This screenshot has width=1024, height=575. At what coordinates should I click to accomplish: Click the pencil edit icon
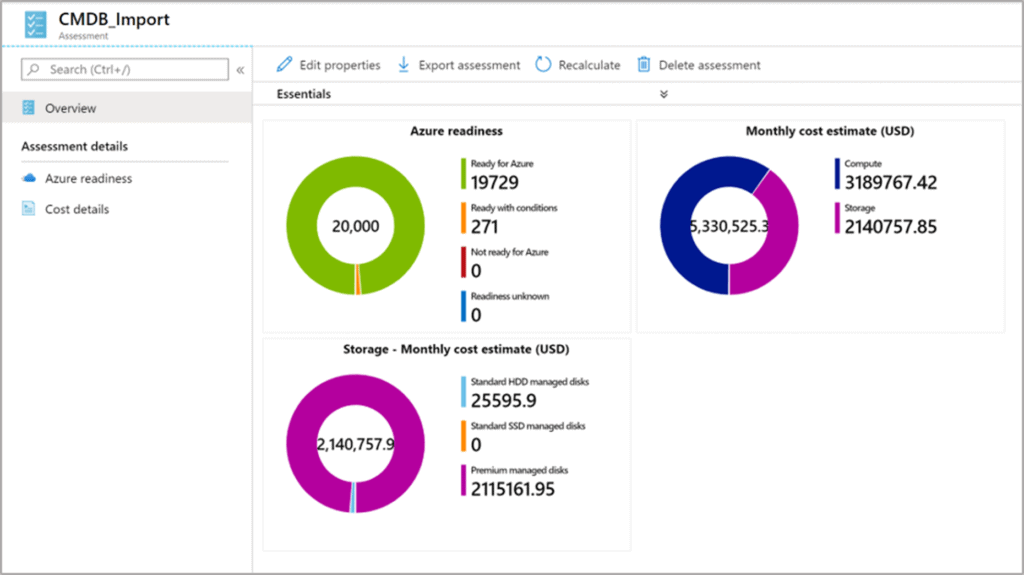[x=284, y=64]
